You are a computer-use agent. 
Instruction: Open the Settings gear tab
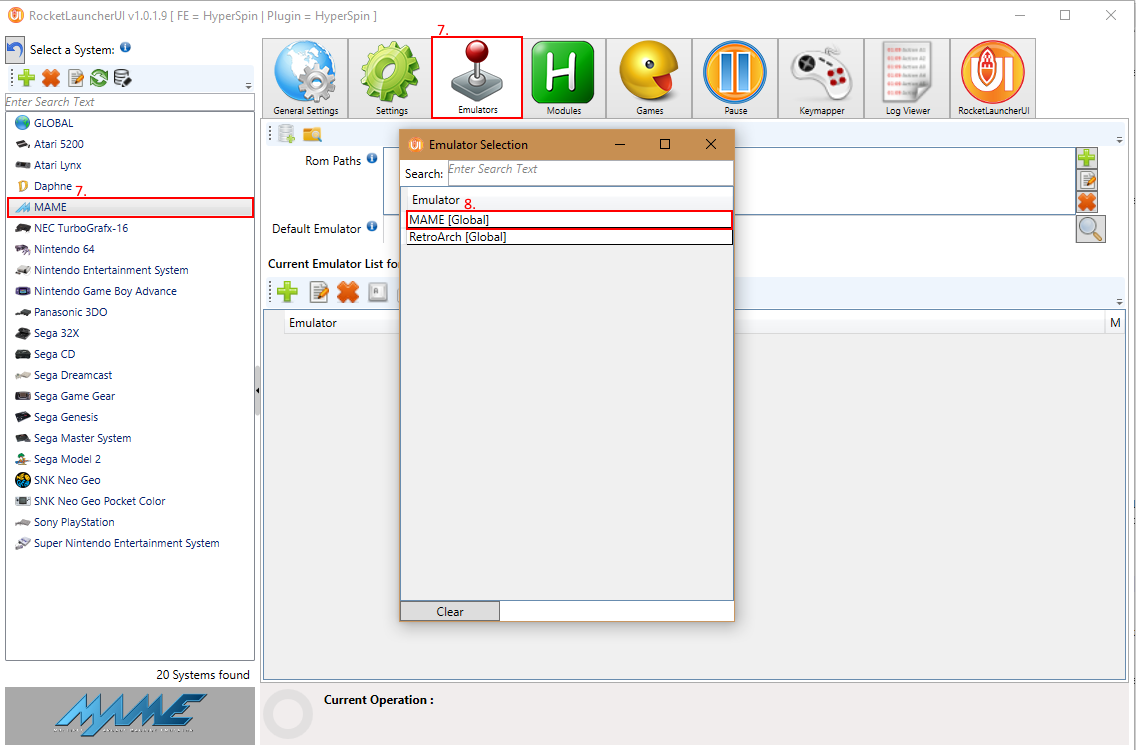point(391,78)
